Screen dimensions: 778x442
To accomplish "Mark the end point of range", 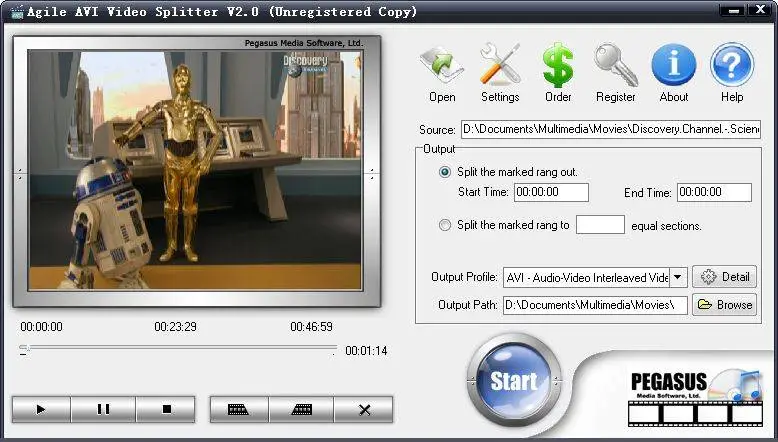I will (301, 409).
